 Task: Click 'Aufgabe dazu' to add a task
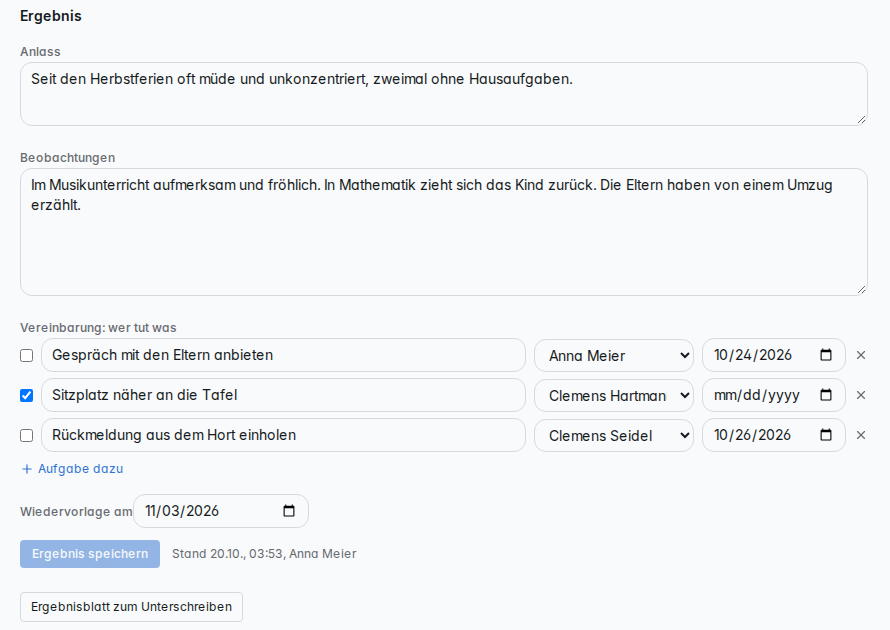[72, 469]
